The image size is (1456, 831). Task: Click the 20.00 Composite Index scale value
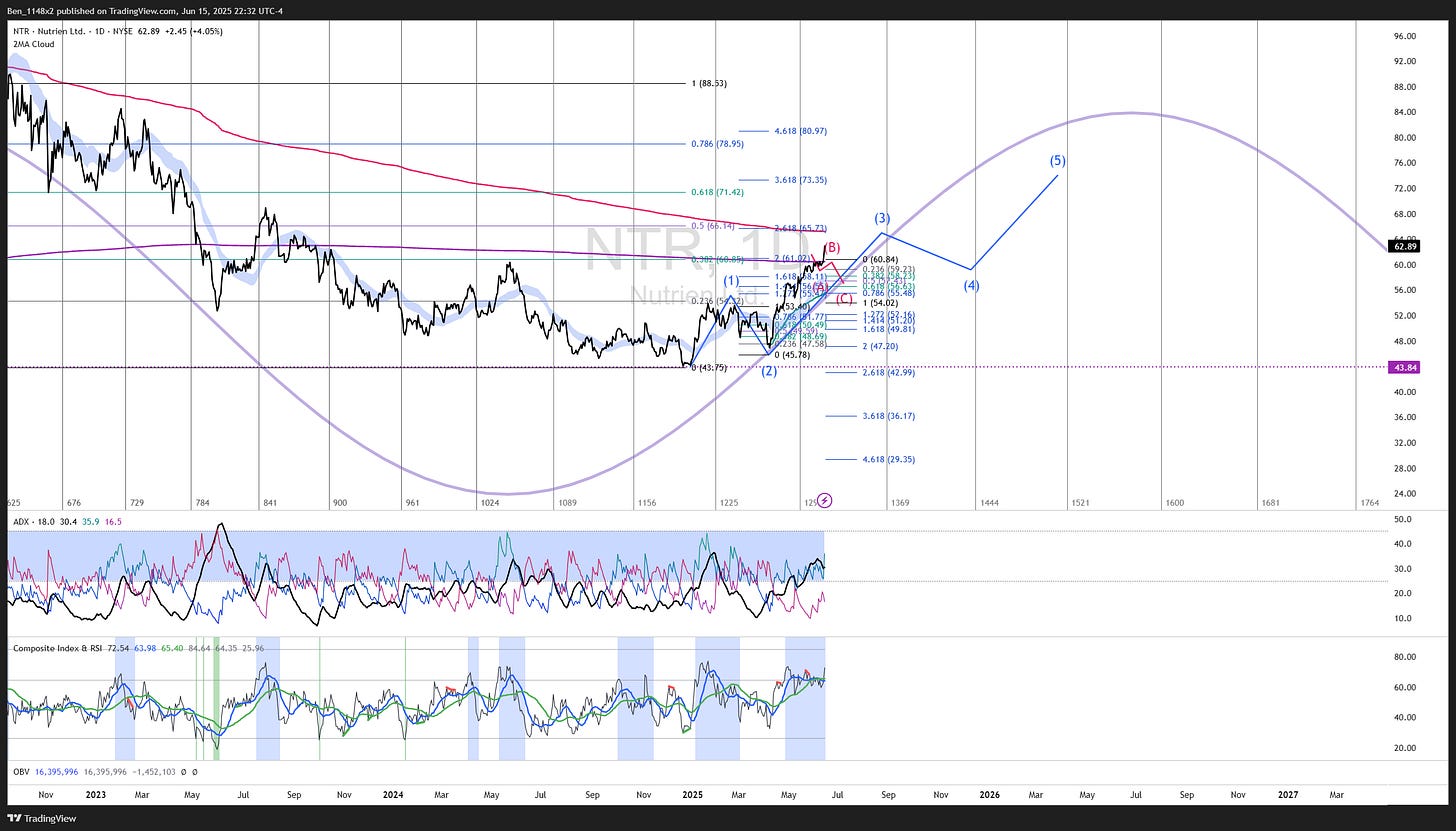click(1404, 748)
